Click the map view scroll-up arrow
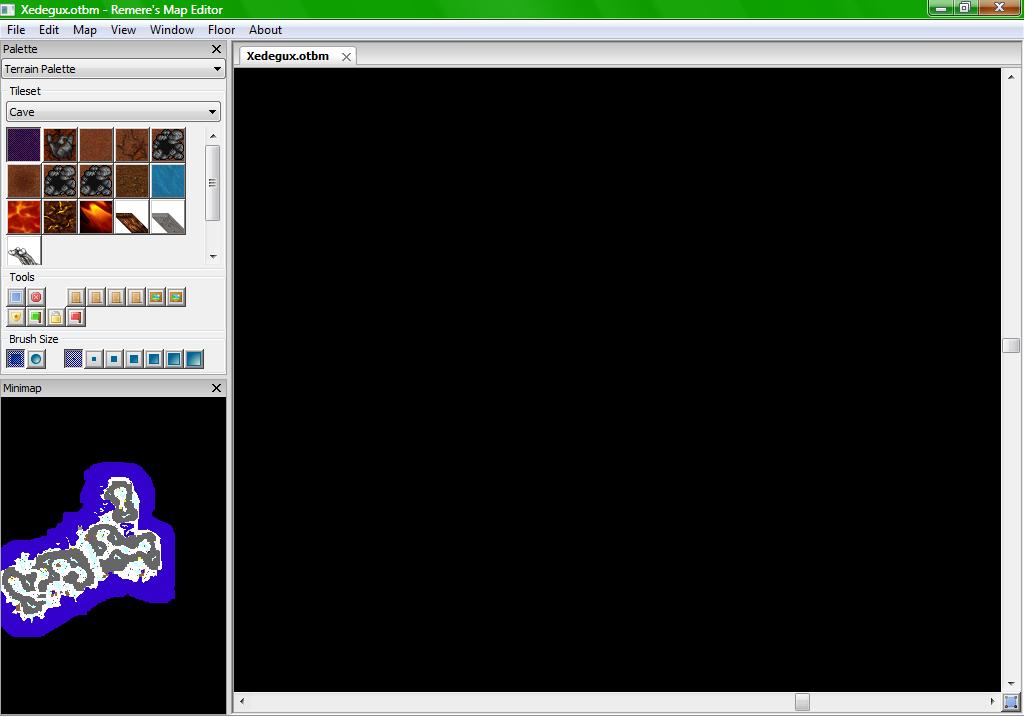 pyautogui.click(x=1011, y=77)
